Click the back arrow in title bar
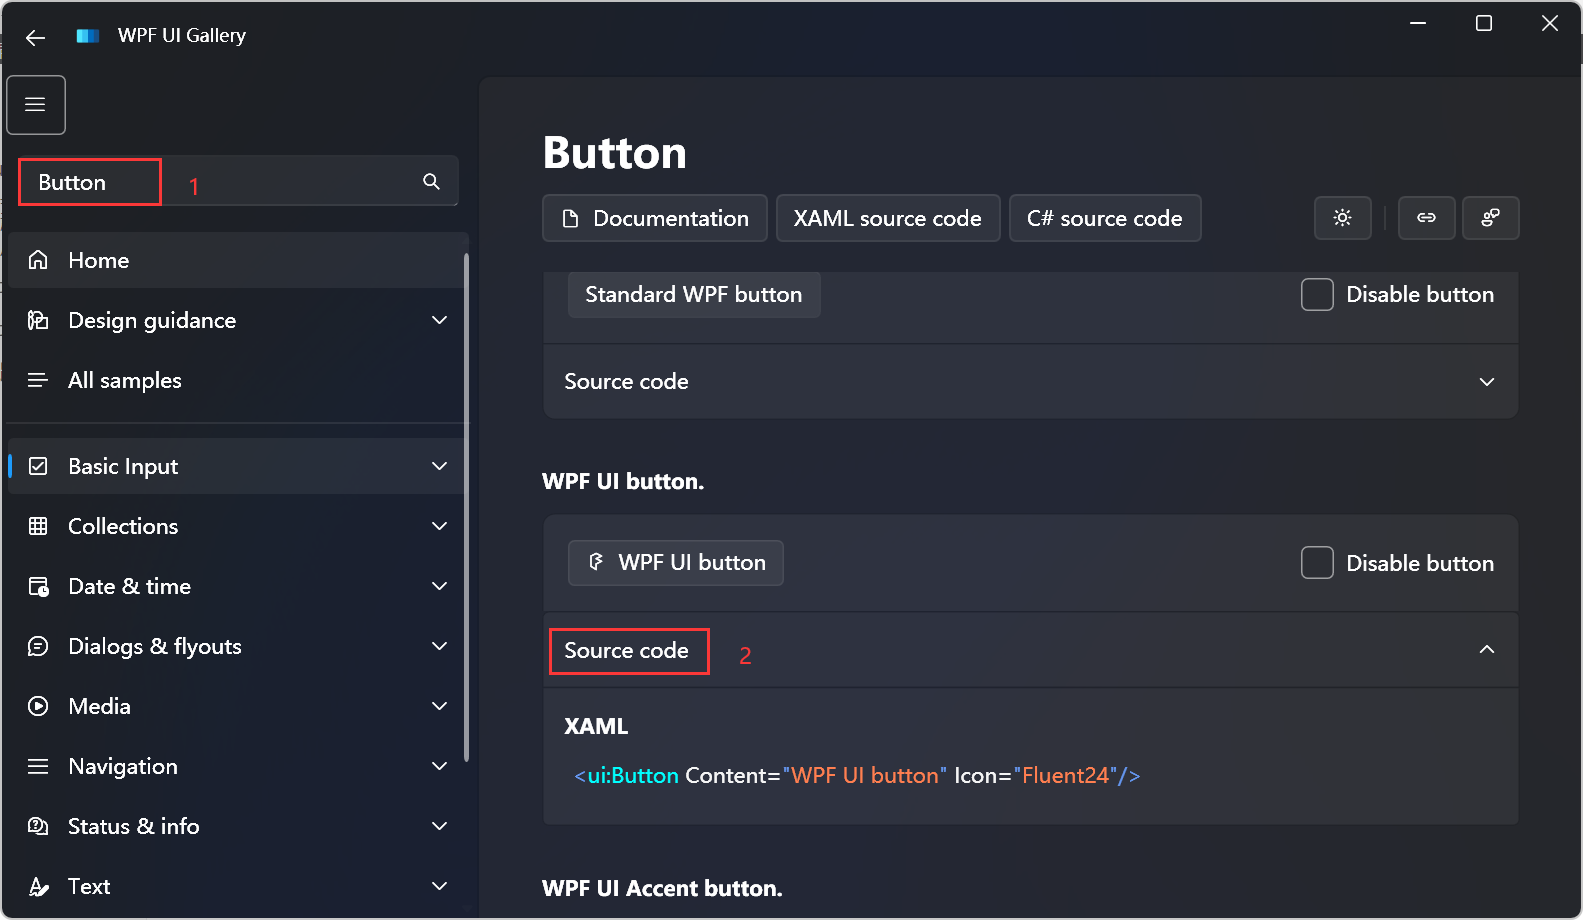Viewport: 1583px width, 920px height. (x=36, y=38)
